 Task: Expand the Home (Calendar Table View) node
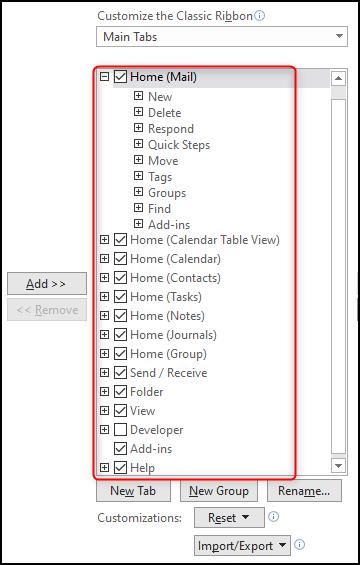point(105,239)
